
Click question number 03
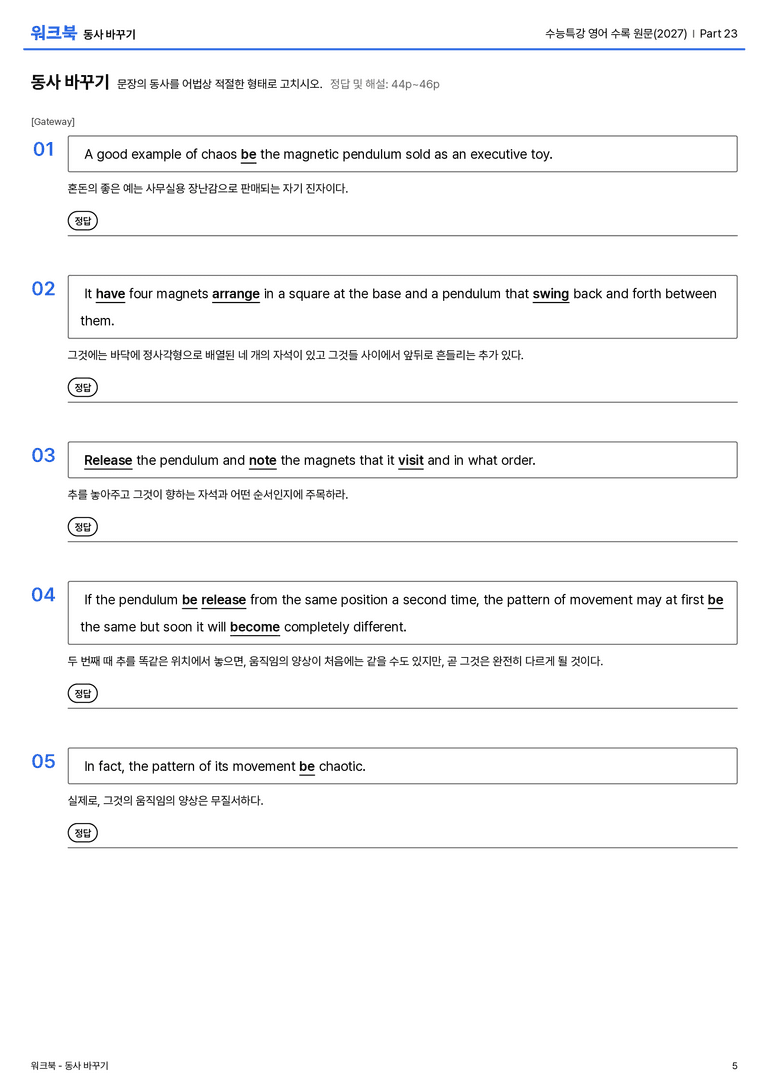44,455
